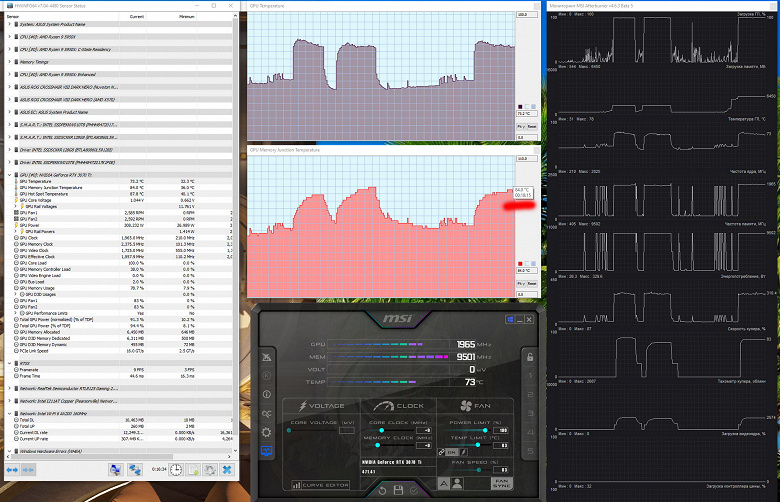Image resolution: width=780 pixels, height=502 pixels.
Task: Click the hardware monitor icon in Afterburner
Action: 267,451
